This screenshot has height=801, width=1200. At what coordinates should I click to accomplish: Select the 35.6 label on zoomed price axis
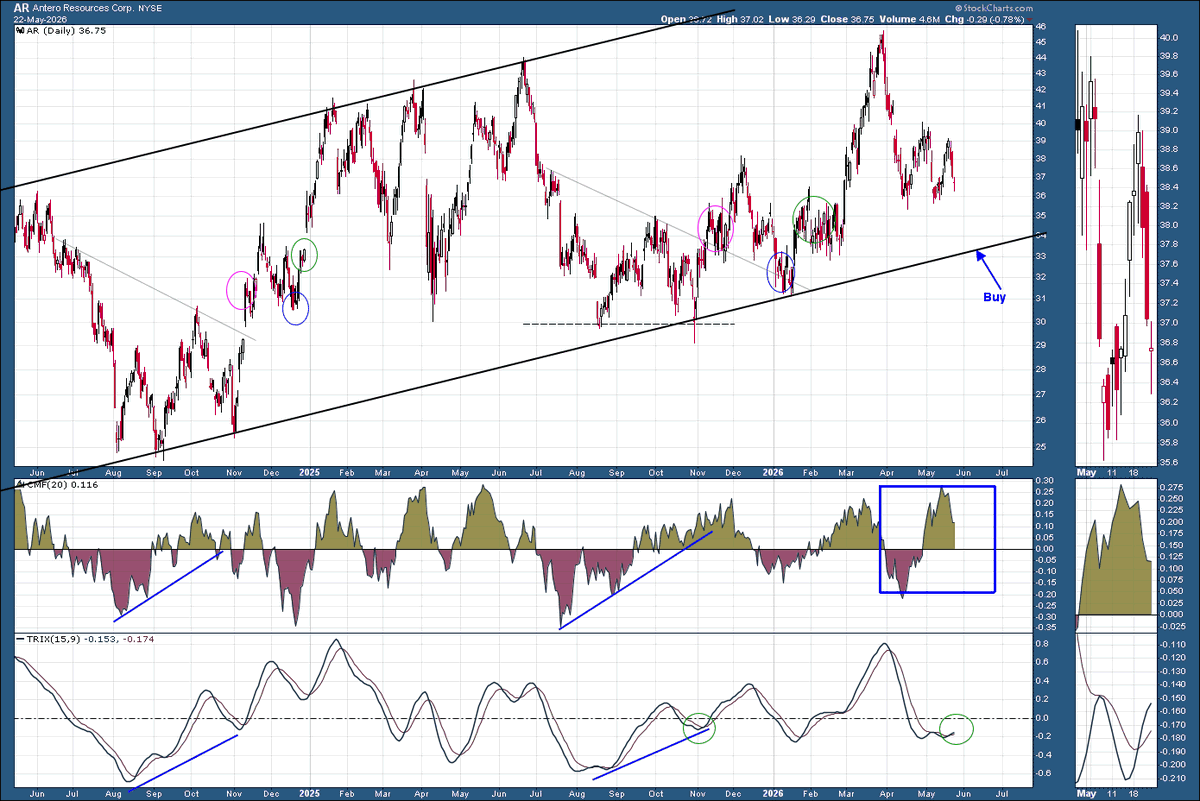pos(1168,460)
